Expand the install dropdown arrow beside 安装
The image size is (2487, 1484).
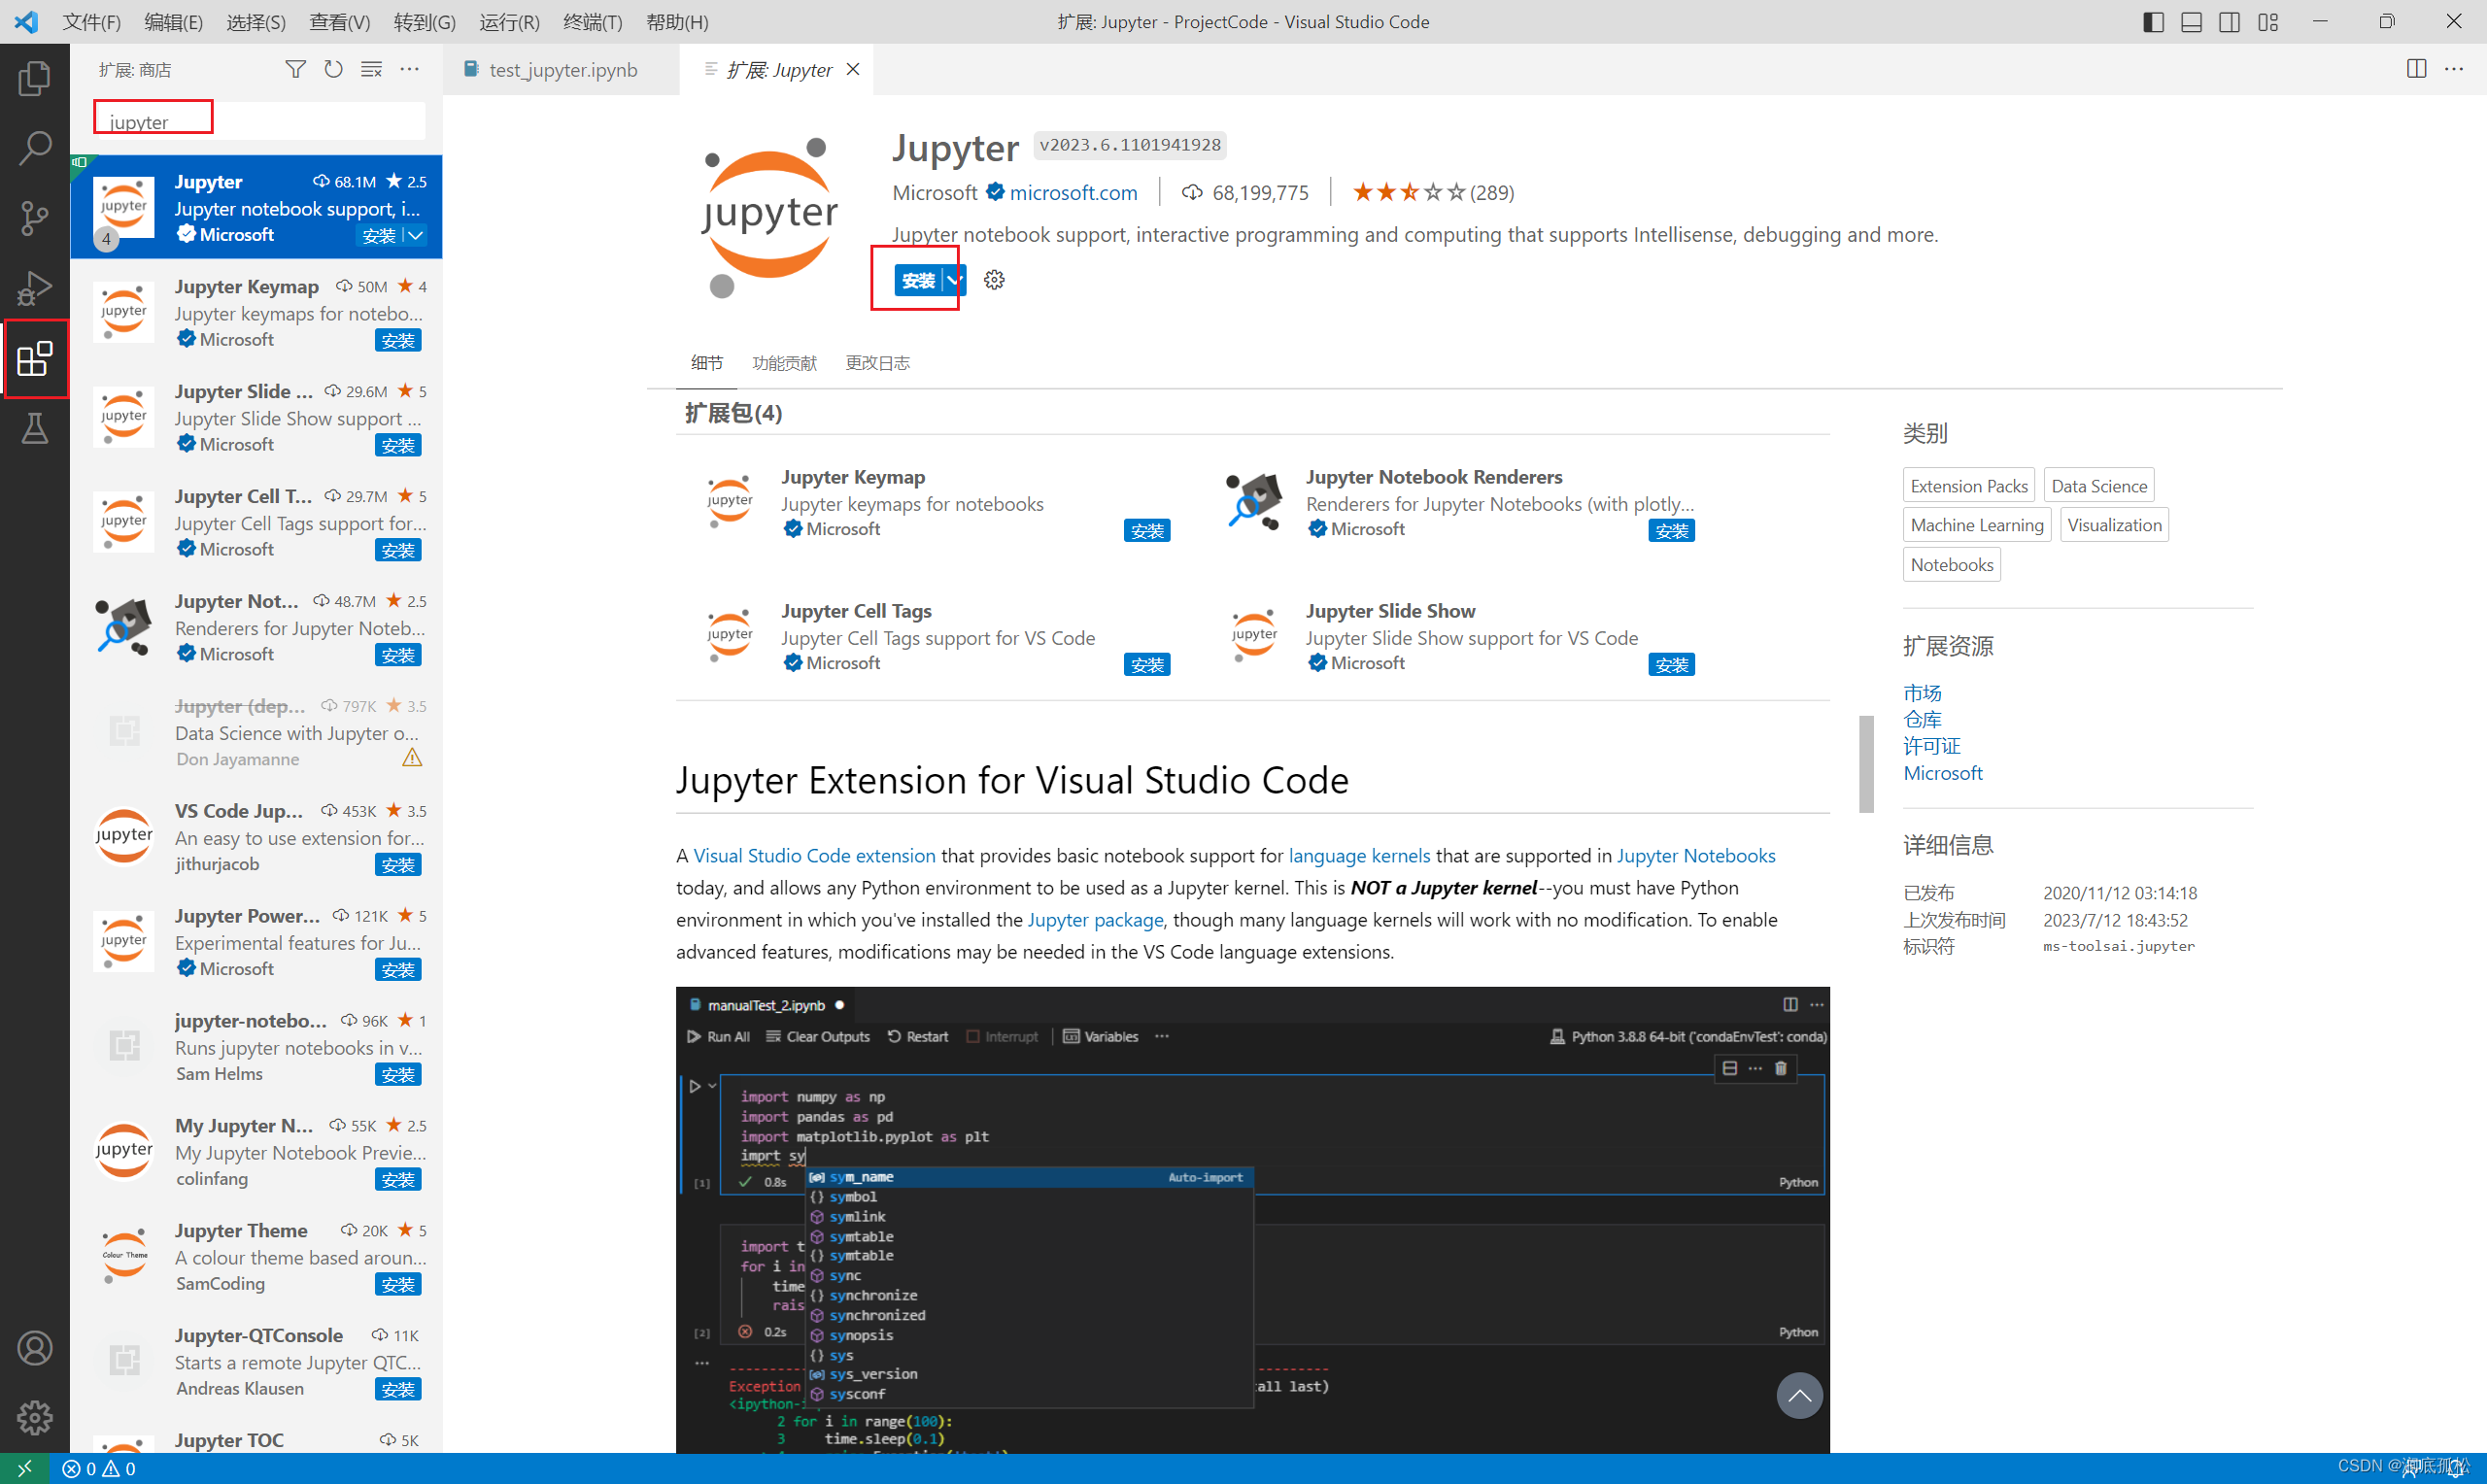(954, 280)
